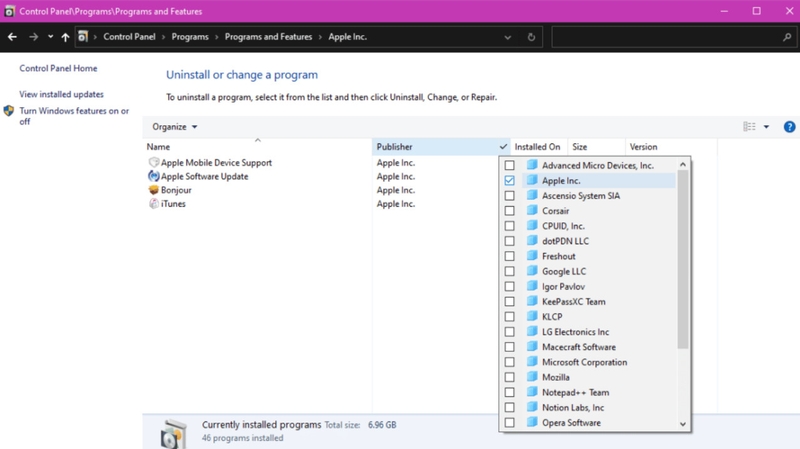Click the Apple Software Update icon
This screenshot has height=449, width=800.
click(154, 176)
